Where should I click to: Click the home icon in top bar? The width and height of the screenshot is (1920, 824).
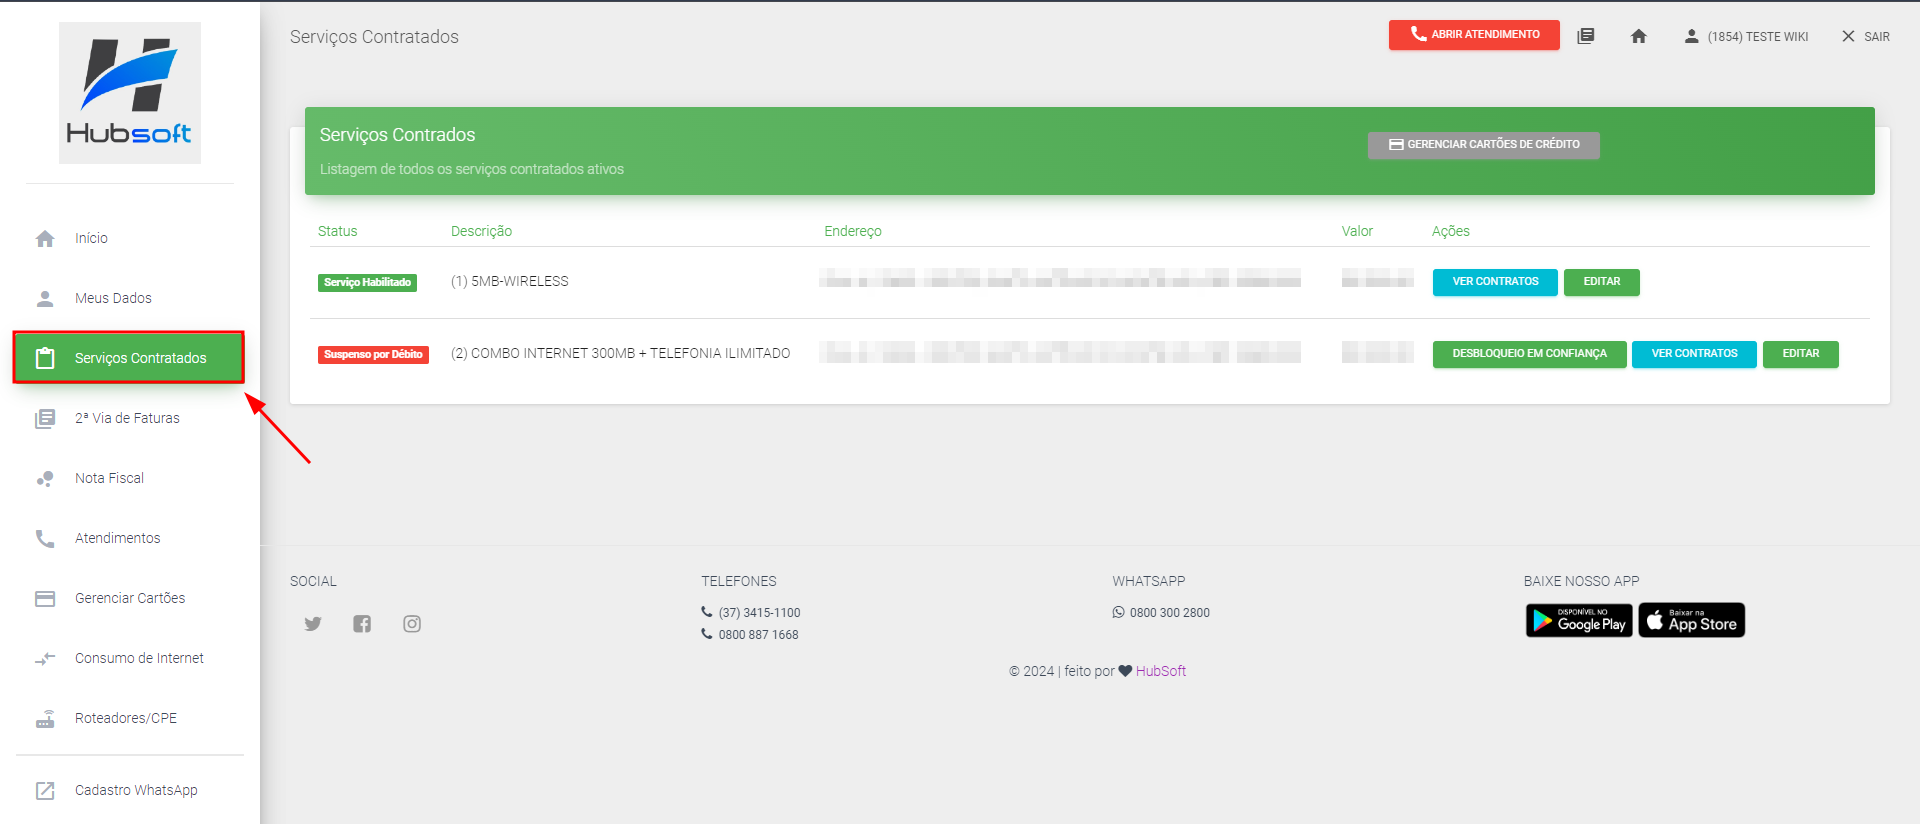[1638, 37]
